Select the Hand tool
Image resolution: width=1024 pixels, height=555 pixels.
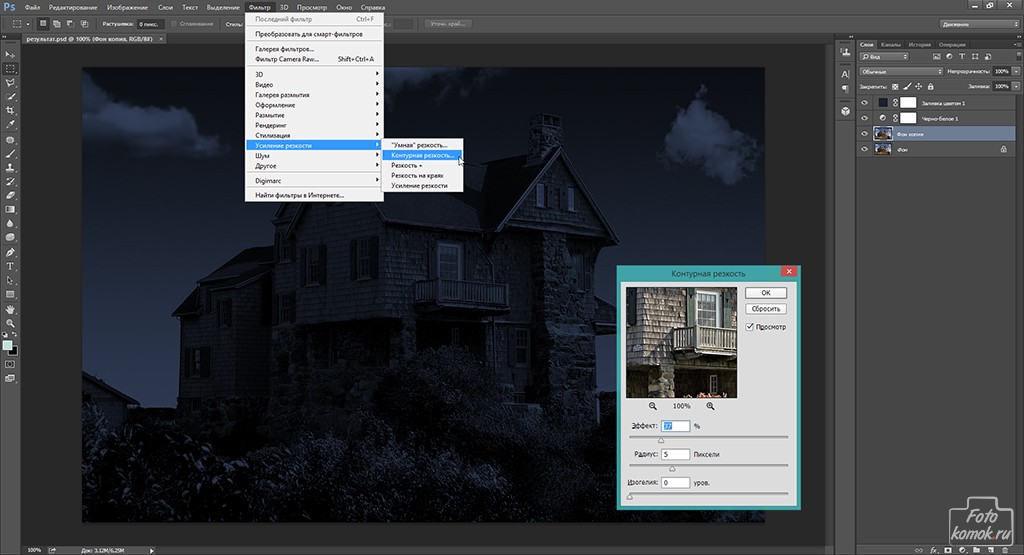(x=10, y=309)
